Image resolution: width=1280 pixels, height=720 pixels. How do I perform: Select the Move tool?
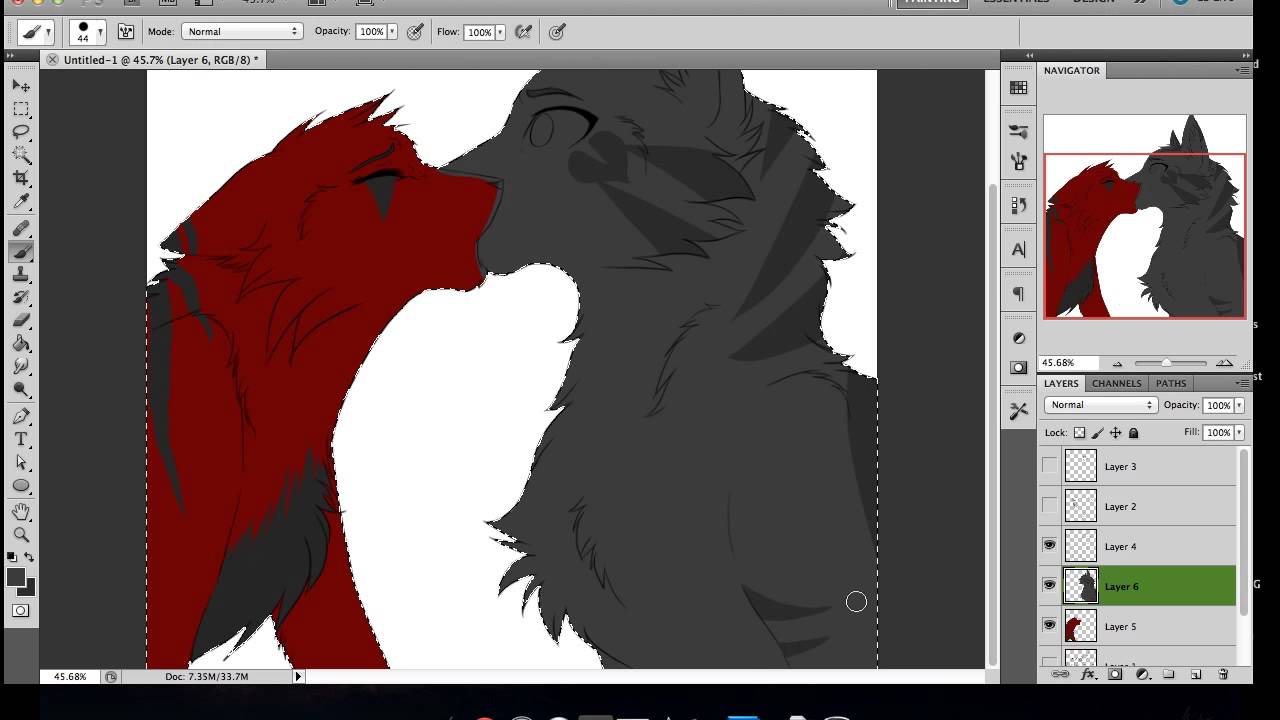(21, 86)
